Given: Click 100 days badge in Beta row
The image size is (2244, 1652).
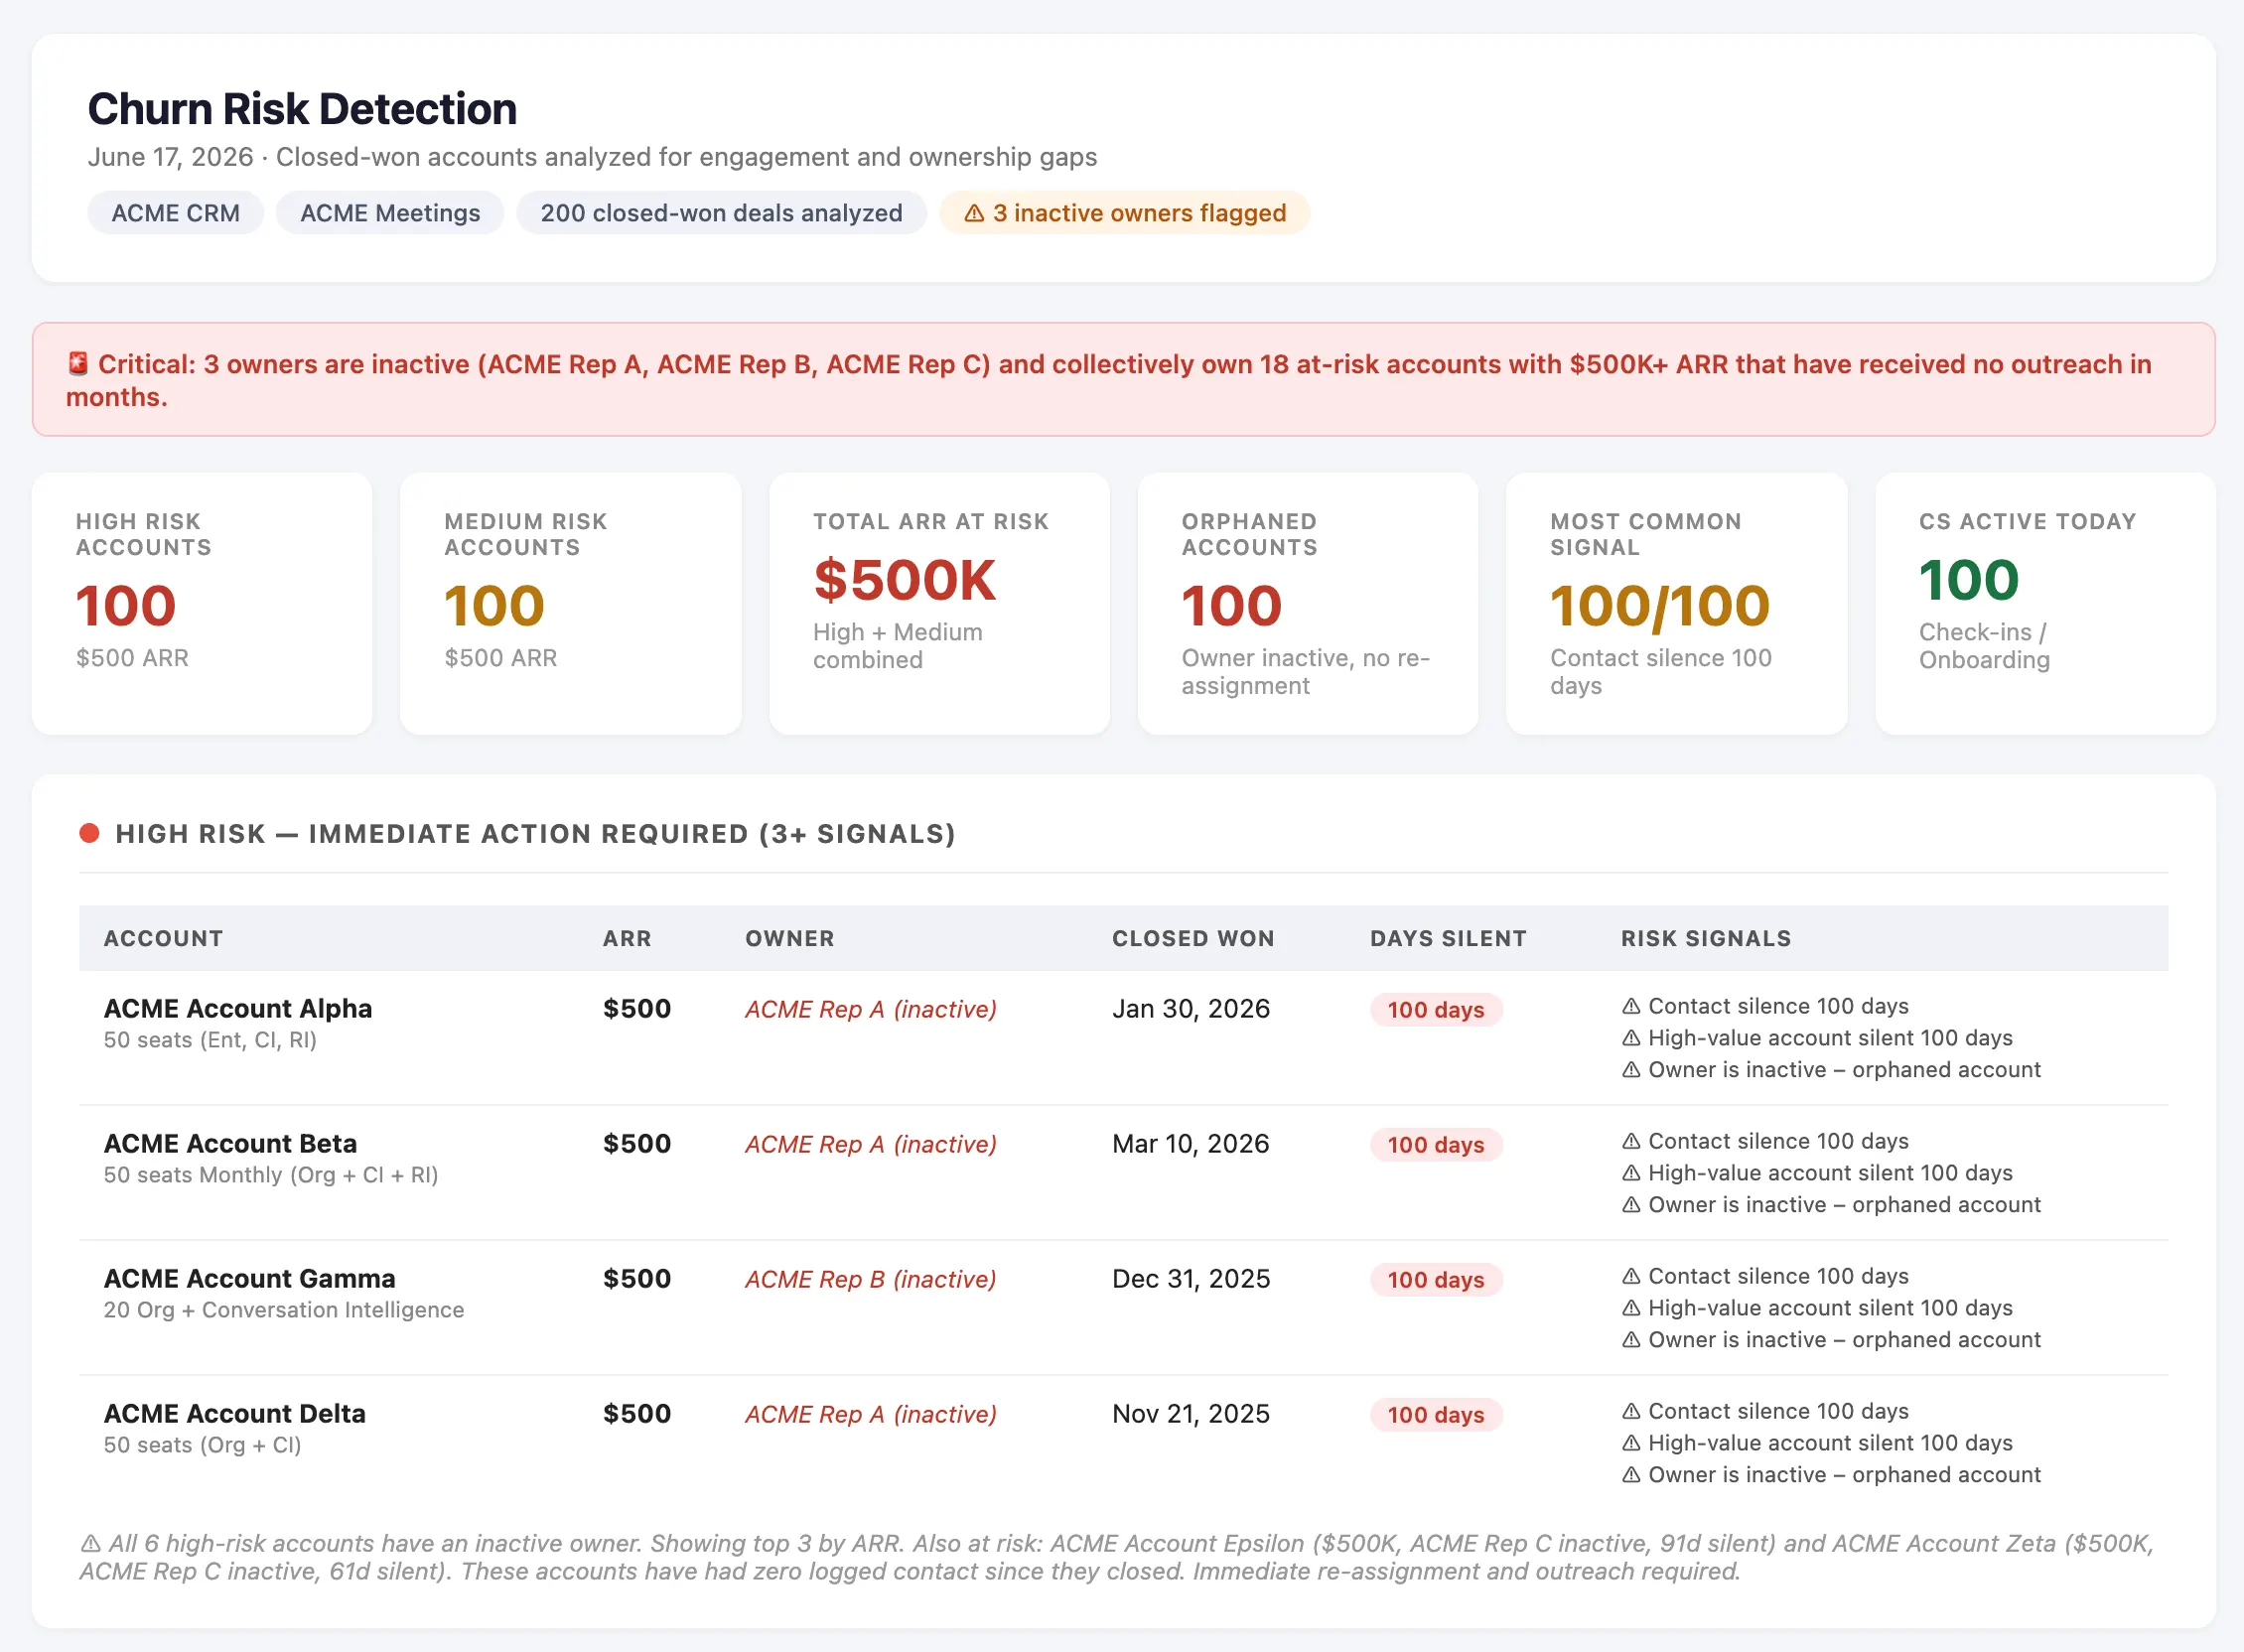Looking at the screenshot, I should [1436, 1145].
